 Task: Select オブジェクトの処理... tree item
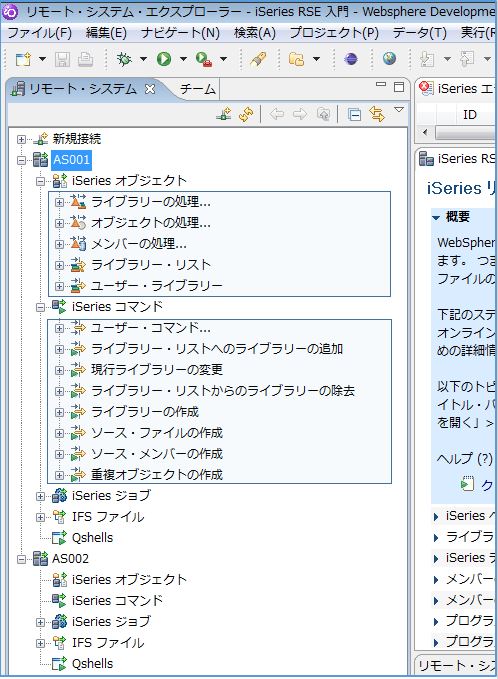(x=151, y=223)
